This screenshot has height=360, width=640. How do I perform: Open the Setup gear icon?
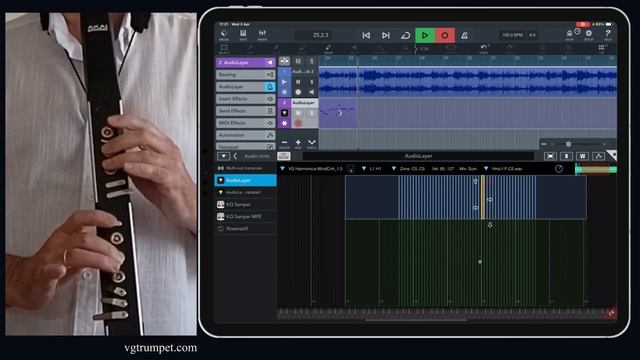[589, 35]
